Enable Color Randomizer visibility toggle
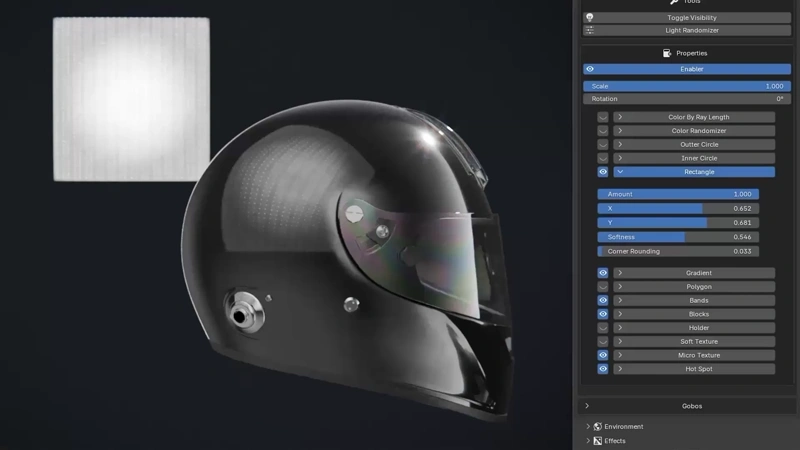Viewport: 800px width, 450px height. (603, 131)
